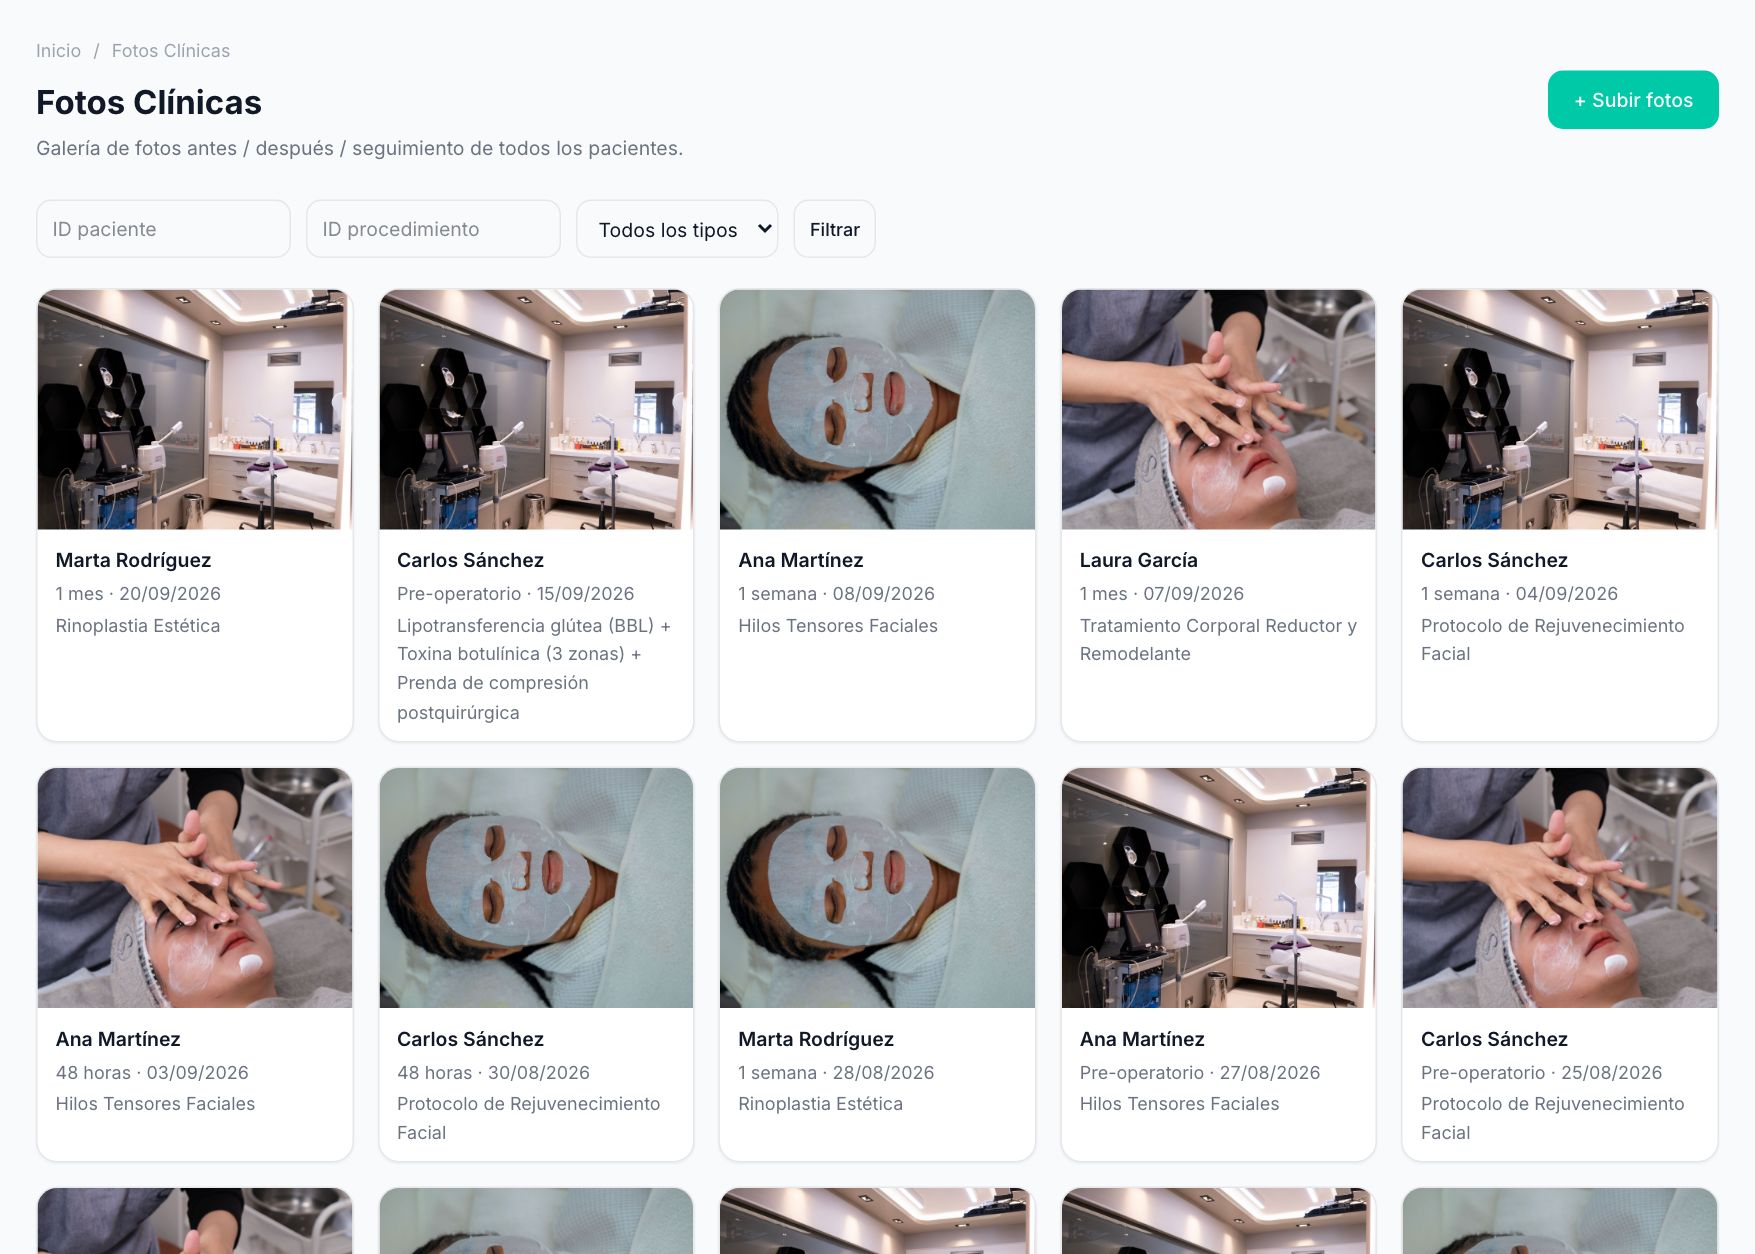Click 'Hilos Tensores Faciales' under the 27/08/2026 card
The image size is (1755, 1254).
click(1180, 1103)
